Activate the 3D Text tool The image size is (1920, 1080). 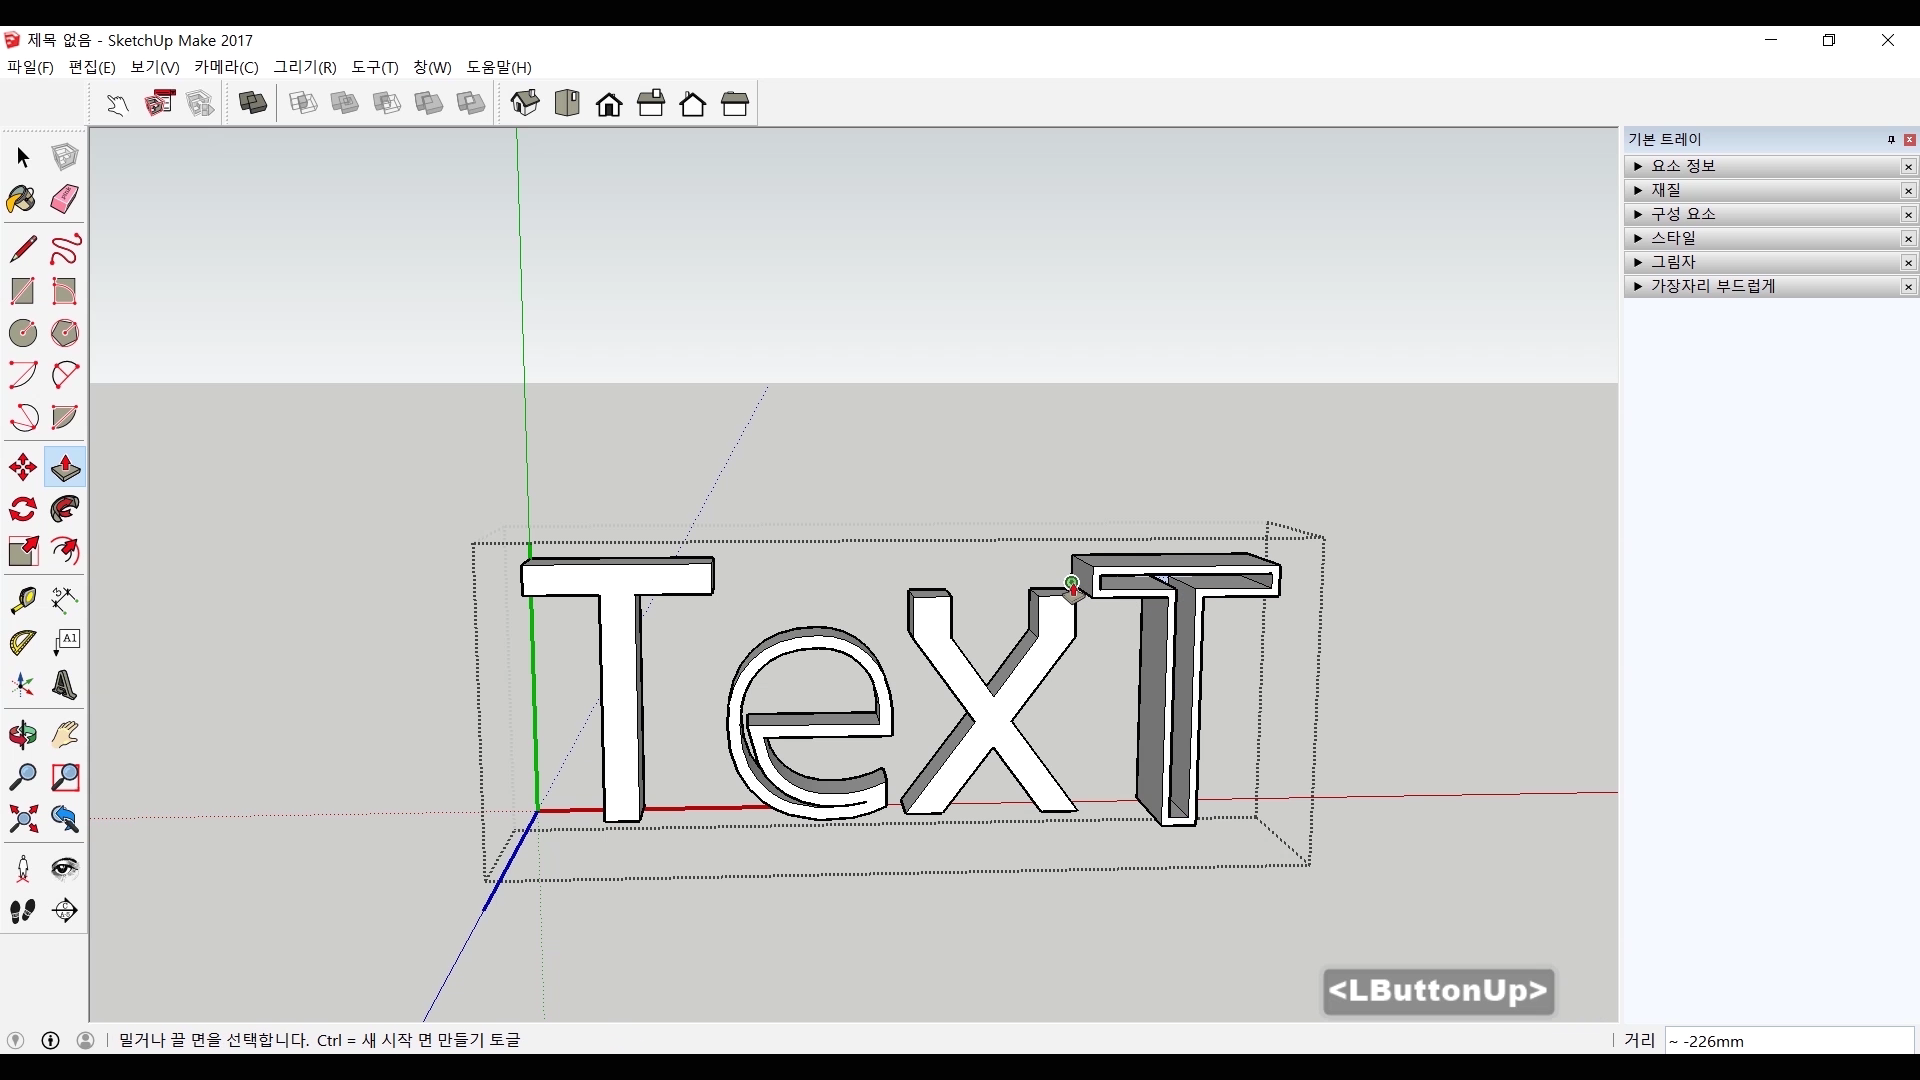64,685
